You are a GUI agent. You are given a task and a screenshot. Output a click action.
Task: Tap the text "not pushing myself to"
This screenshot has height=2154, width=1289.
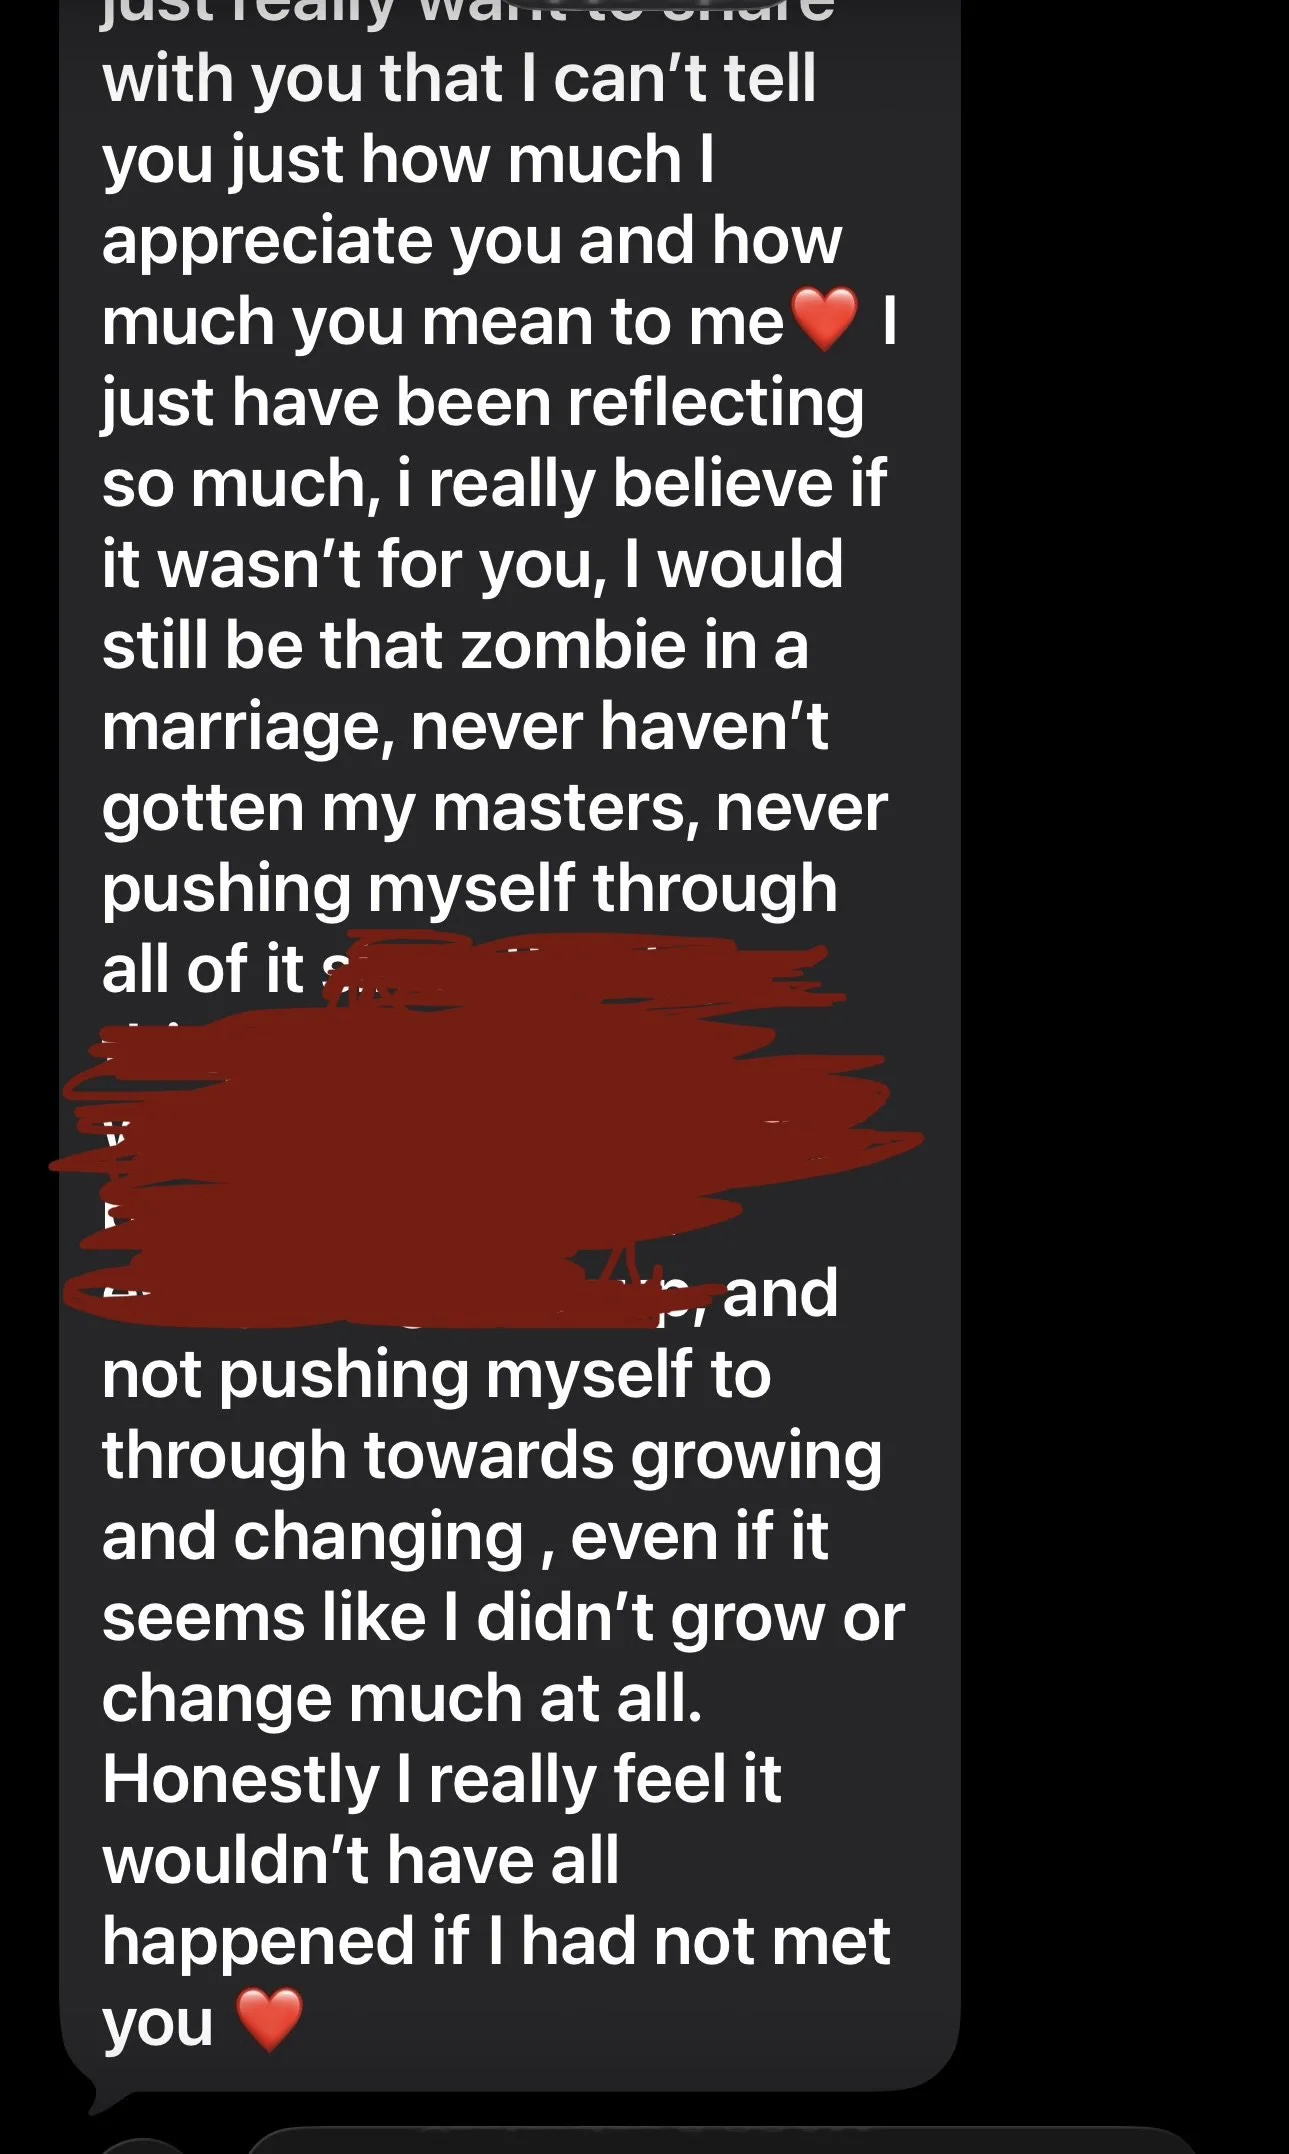[436, 1376]
